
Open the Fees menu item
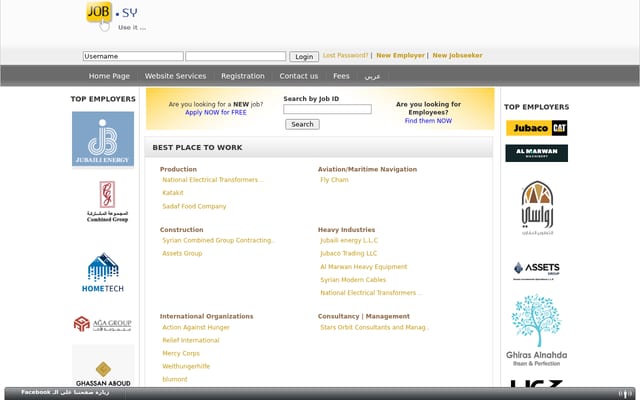(x=341, y=76)
